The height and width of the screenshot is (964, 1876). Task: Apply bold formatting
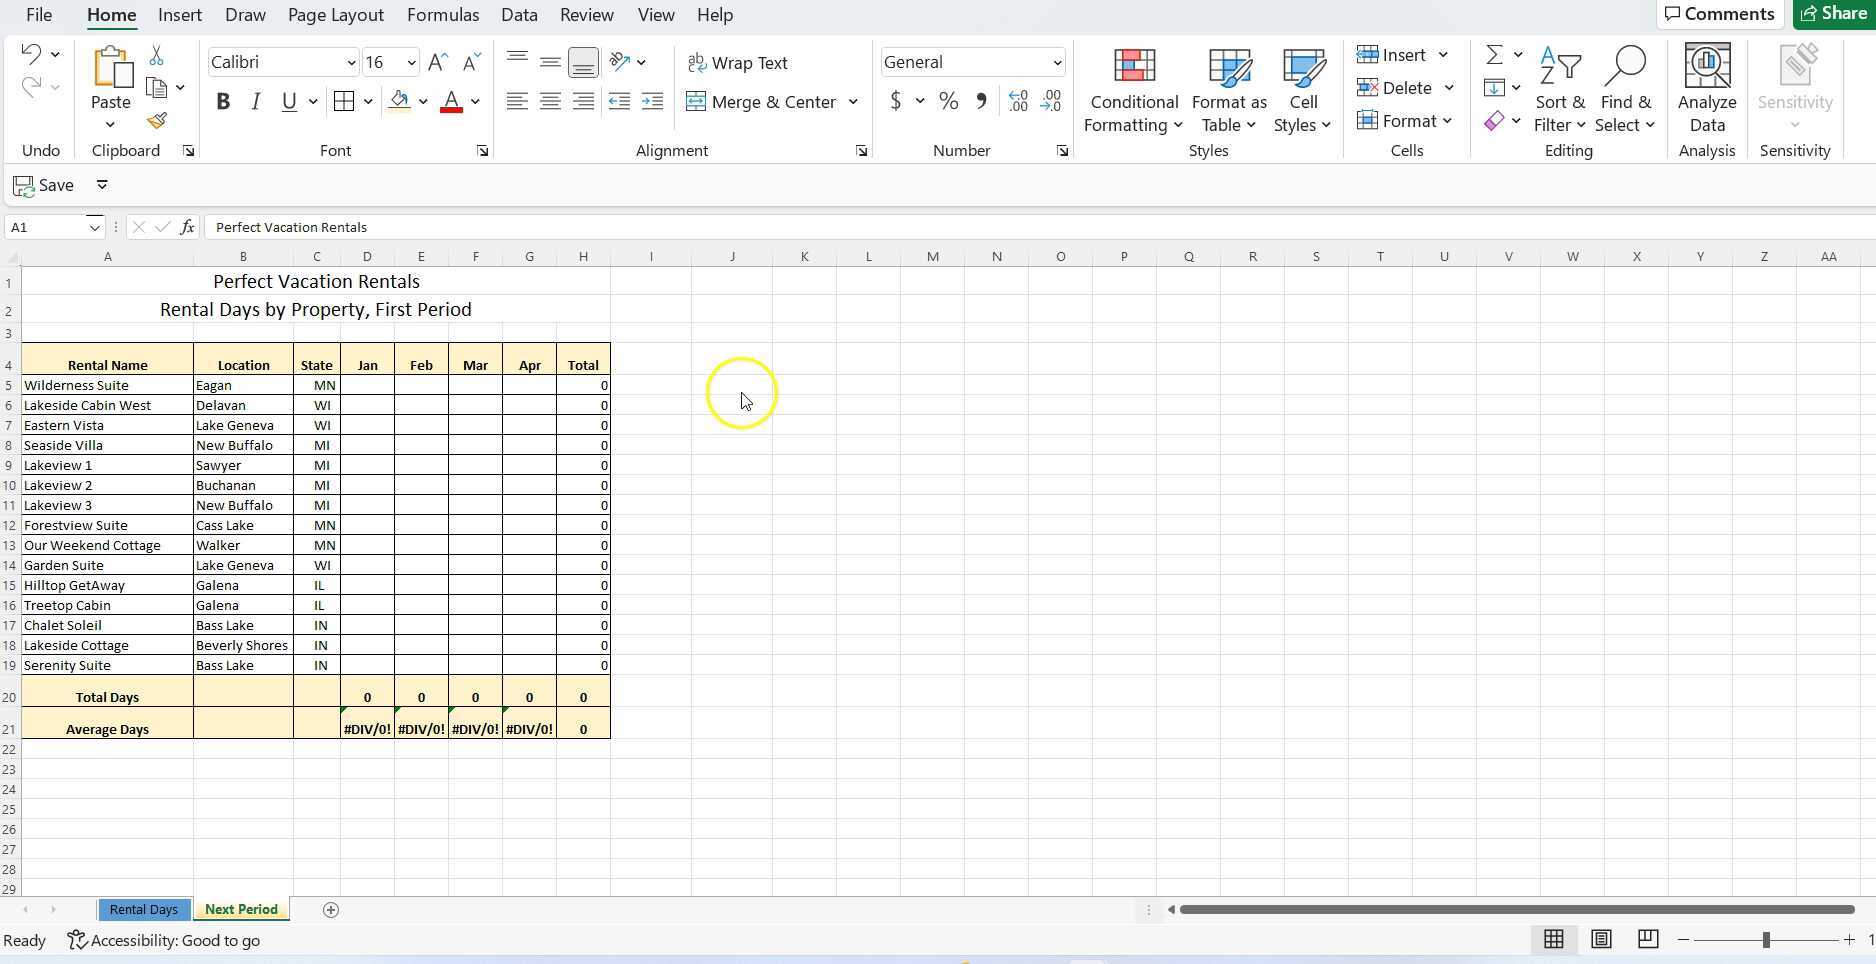[223, 101]
